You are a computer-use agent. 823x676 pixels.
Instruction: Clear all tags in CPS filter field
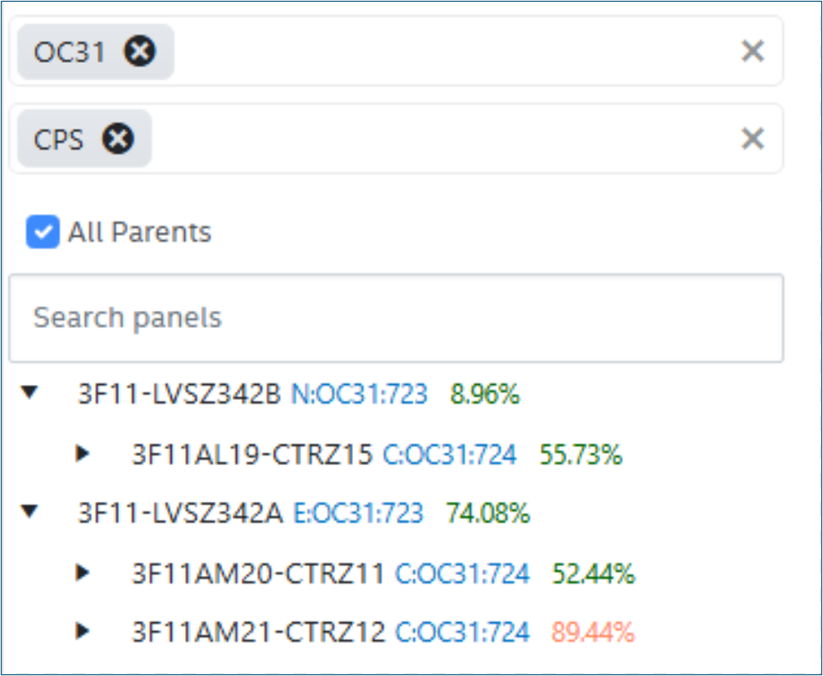point(752,139)
